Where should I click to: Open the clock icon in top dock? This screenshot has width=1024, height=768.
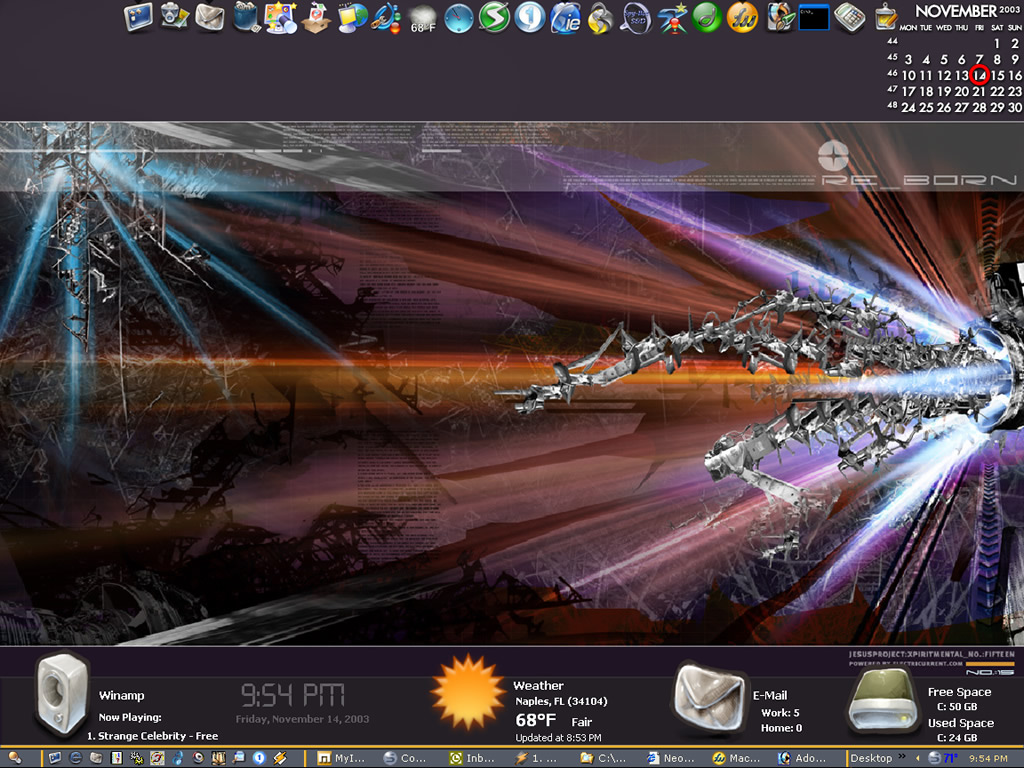tap(458, 17)
